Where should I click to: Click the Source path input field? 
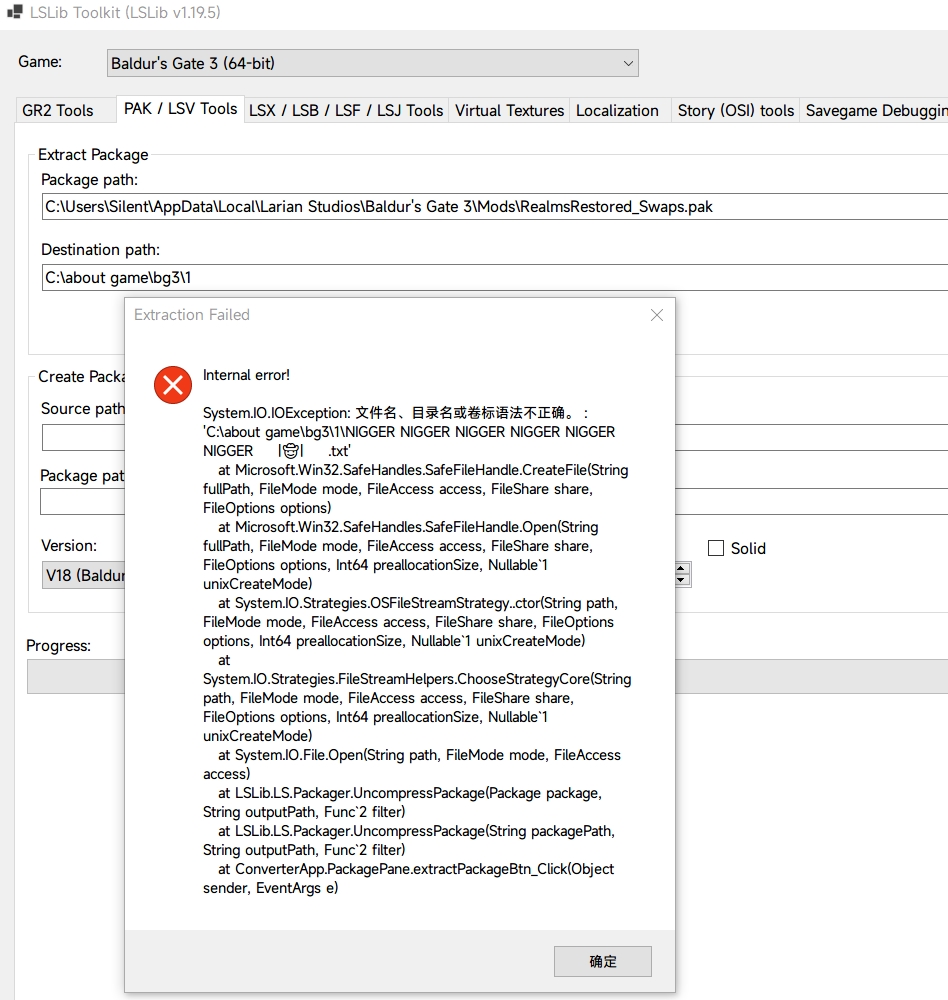click(x=82, y=438)
